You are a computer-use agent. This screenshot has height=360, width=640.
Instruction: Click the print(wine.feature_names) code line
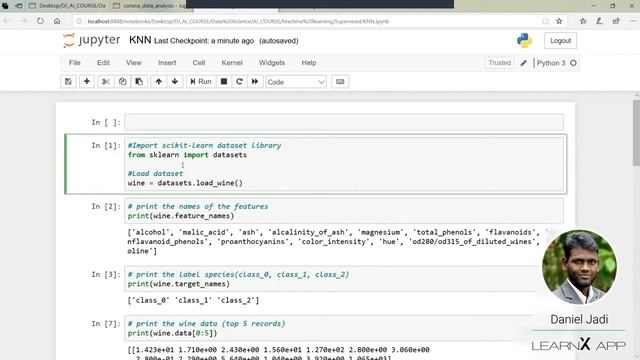click(x=181, y=216)
